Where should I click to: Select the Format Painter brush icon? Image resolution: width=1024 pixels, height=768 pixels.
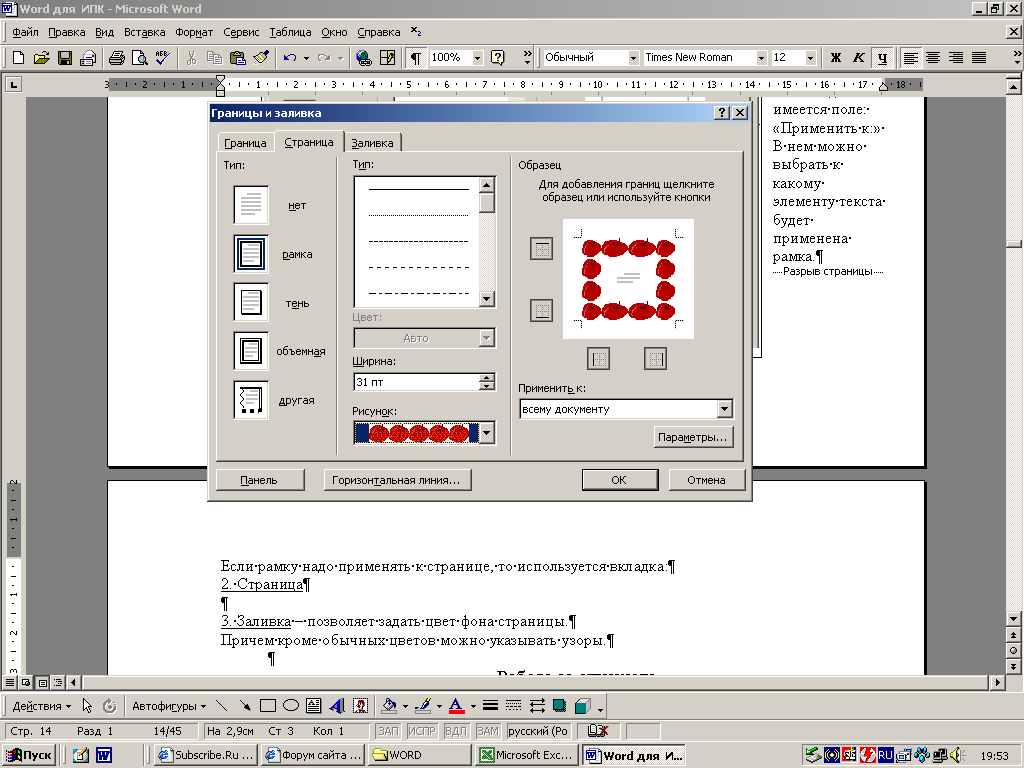click(261, 58)
